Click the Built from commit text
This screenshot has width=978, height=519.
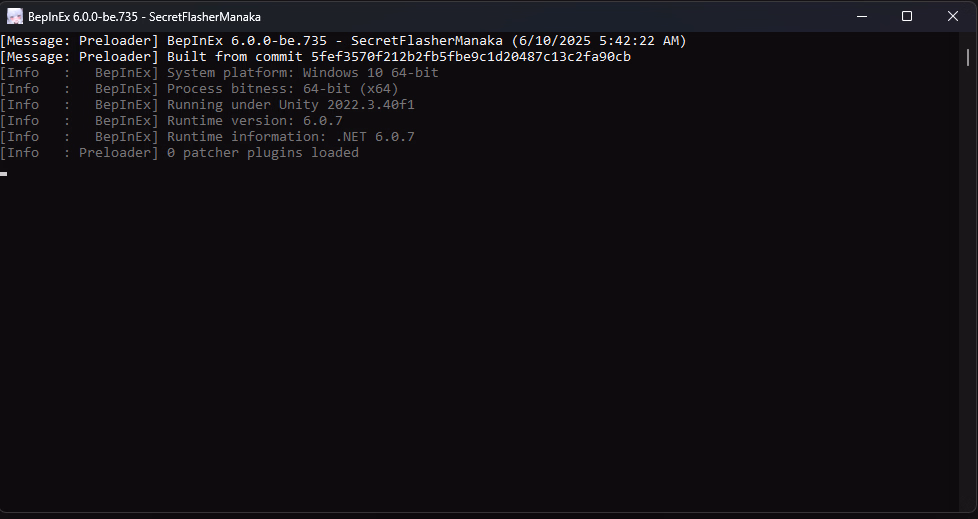[235, 57]
